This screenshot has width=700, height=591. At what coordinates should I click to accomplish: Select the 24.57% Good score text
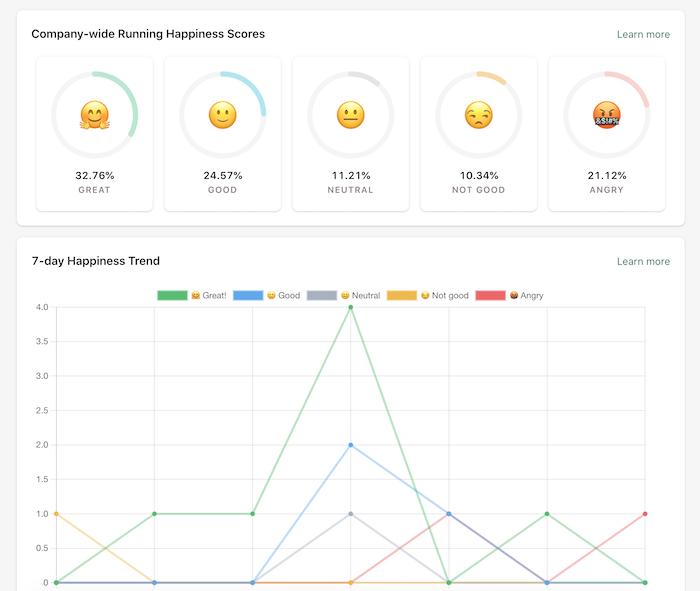click(x=223, y=175)
